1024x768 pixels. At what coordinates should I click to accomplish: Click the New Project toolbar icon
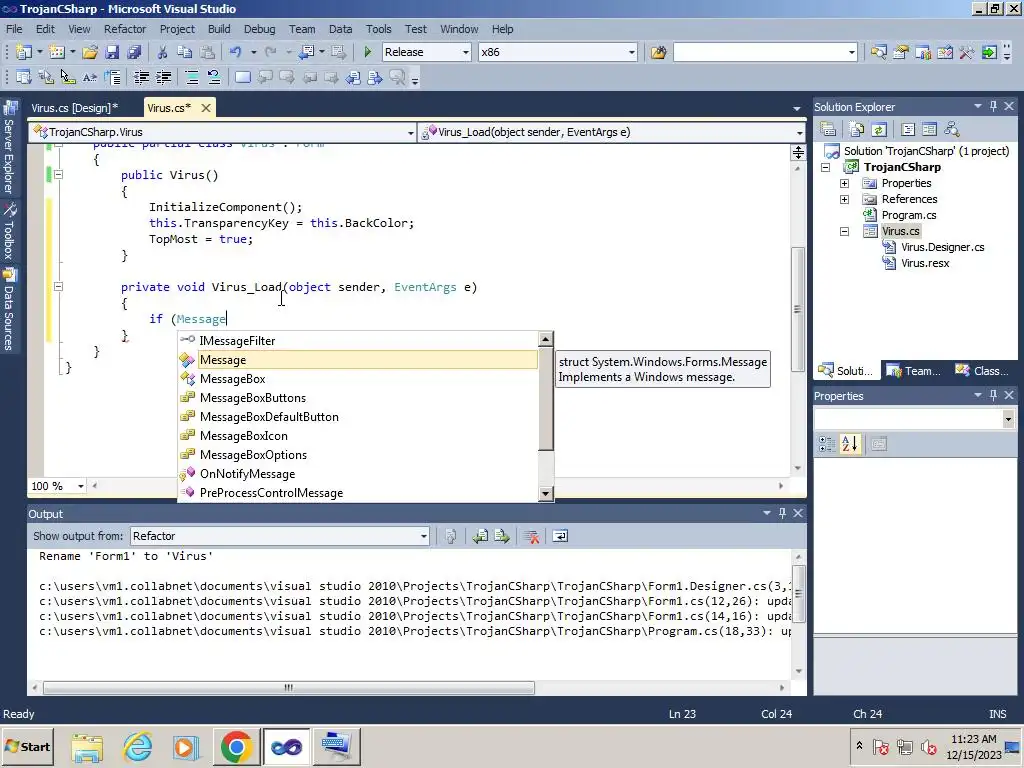(24, 52)
